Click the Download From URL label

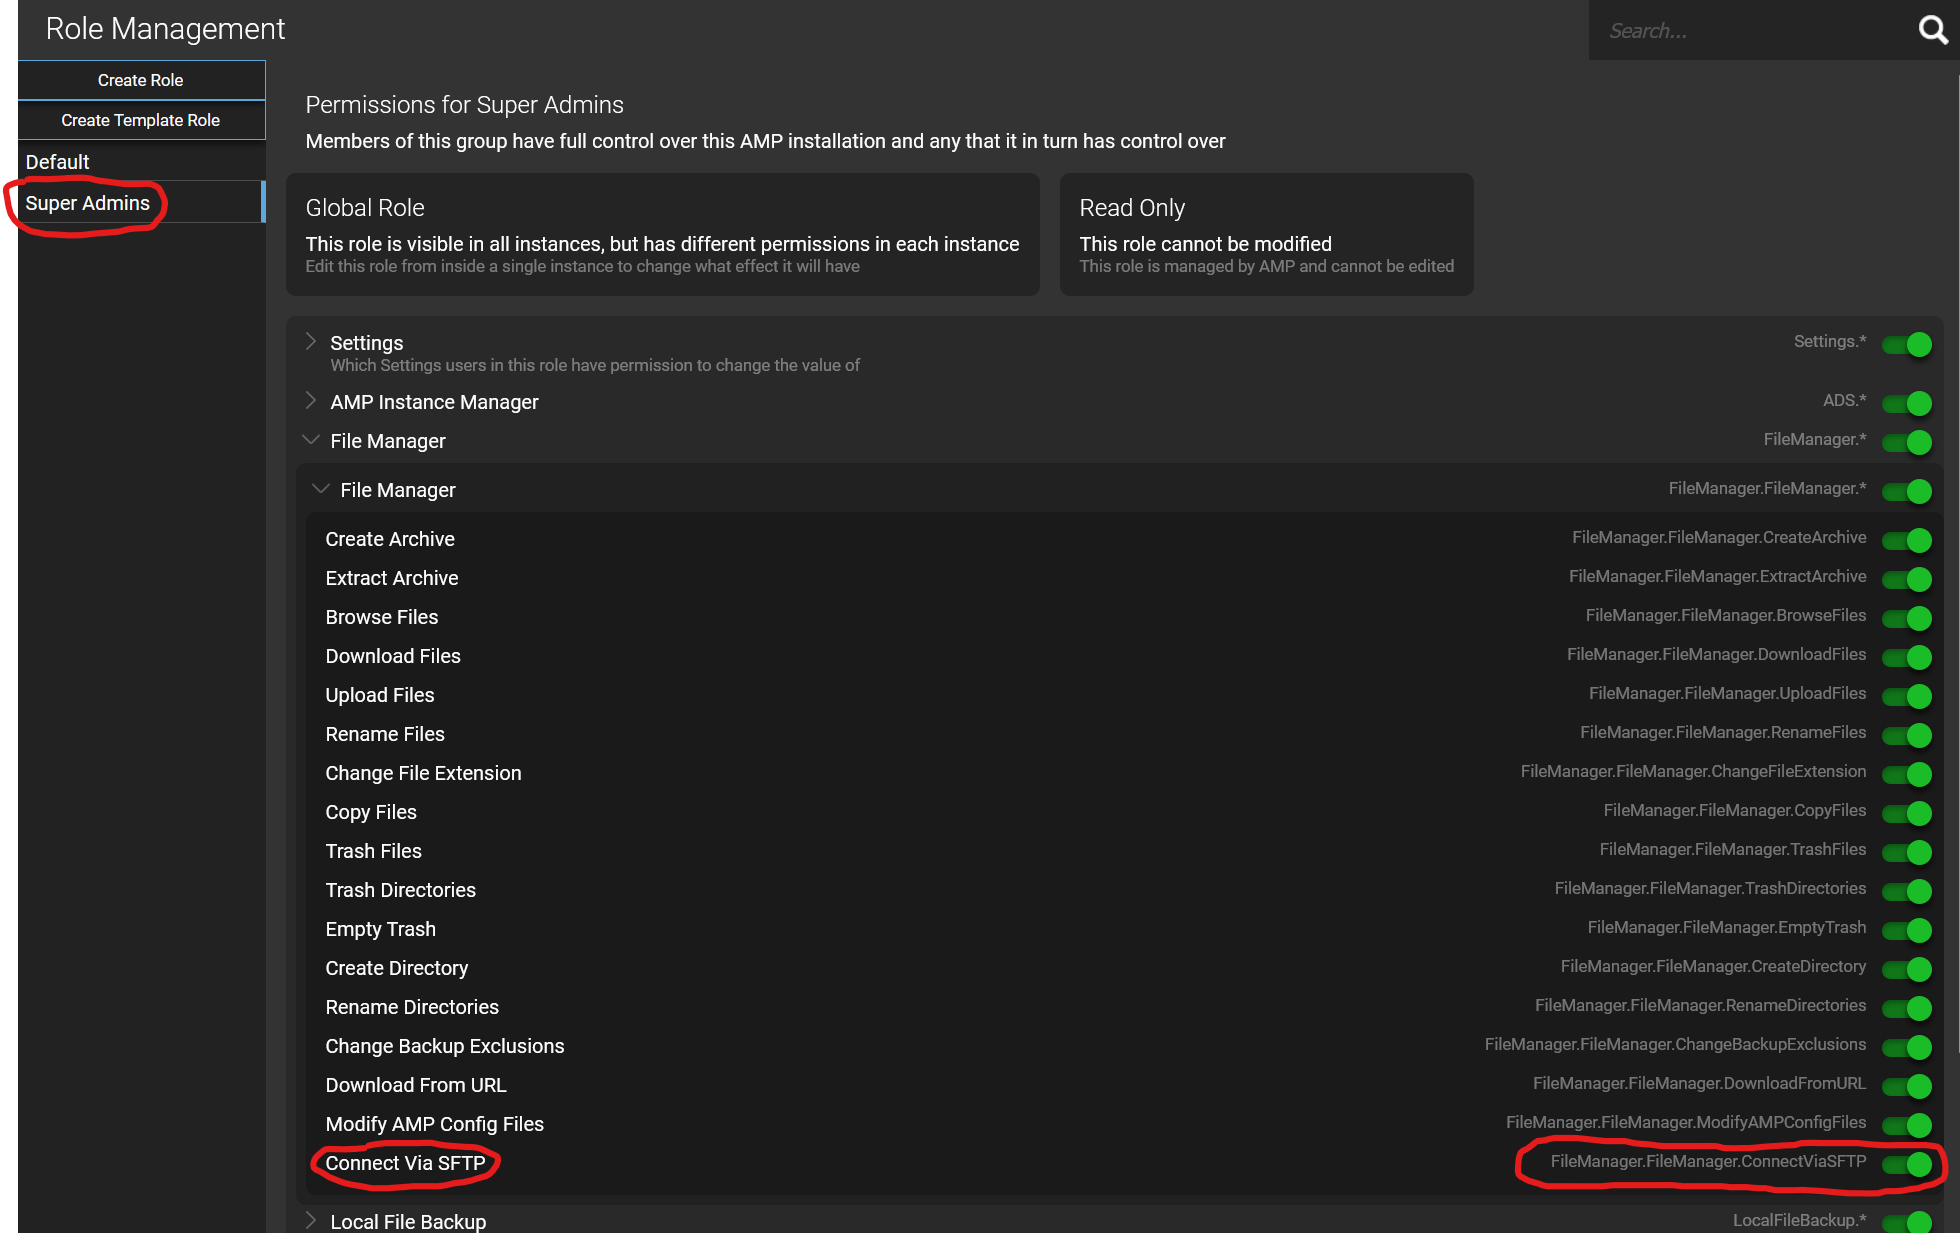(416, 1085)
